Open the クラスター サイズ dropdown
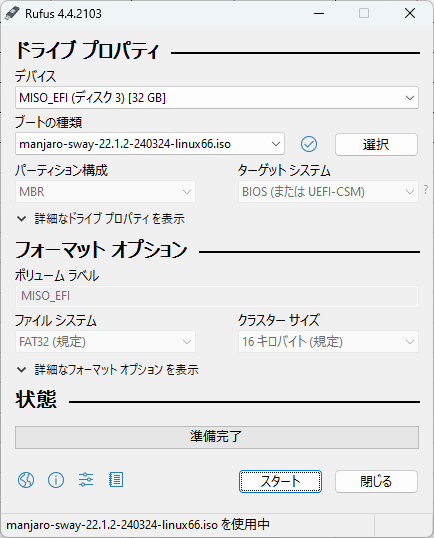This screenshot has height=538, width=434. pos(328,341)
